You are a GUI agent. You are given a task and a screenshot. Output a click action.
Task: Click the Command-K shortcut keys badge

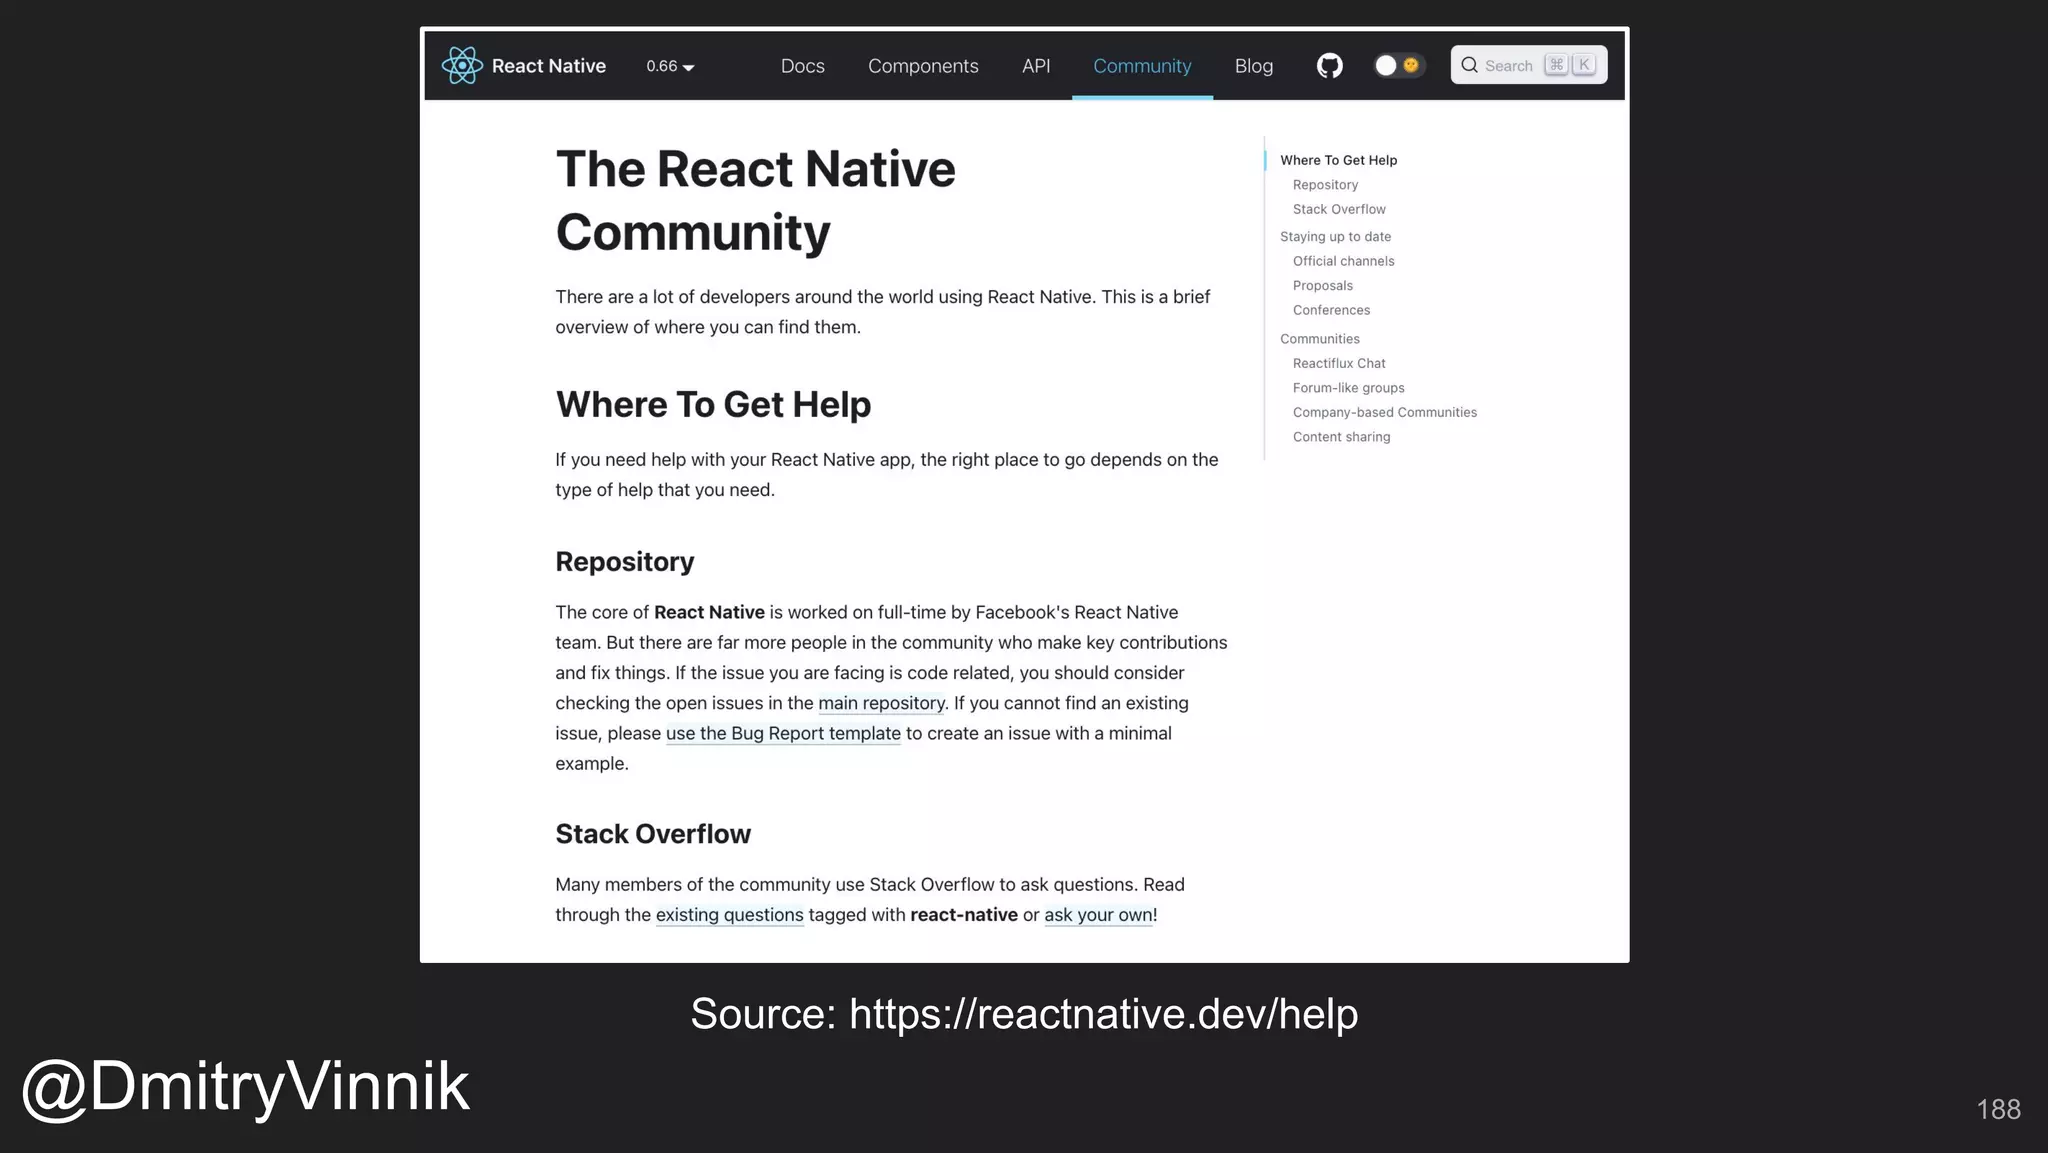pos(1570,65)
